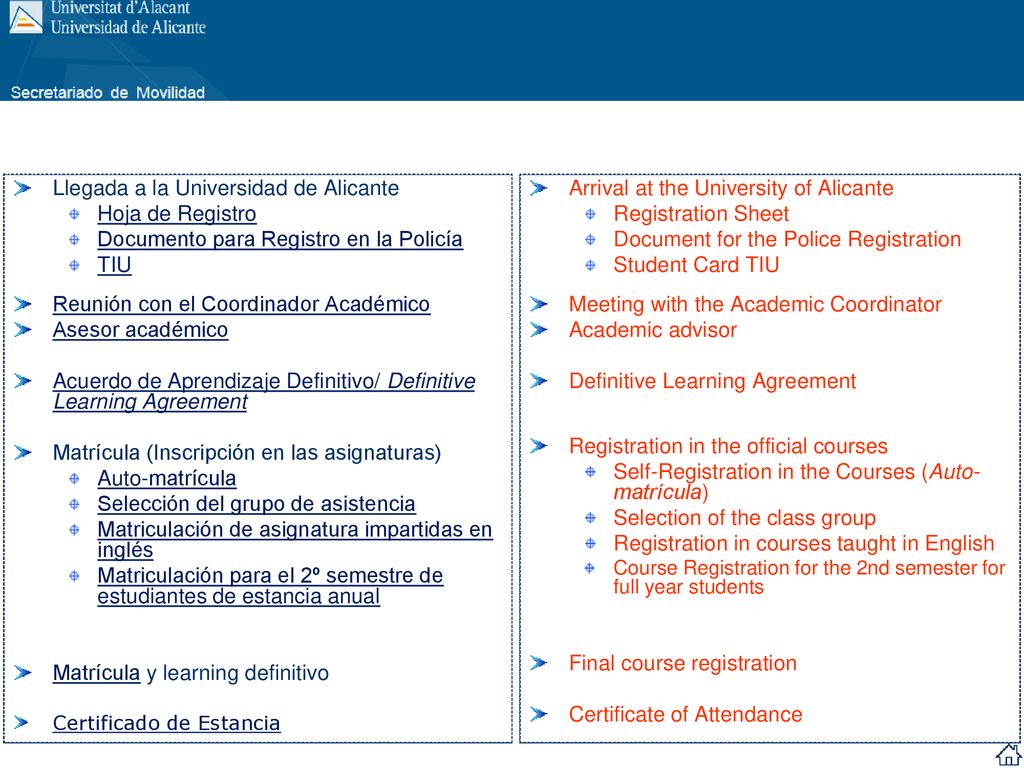Click 'Academic advisor' text
The width and height of the screenshot is (1024, 768).
[652, 330]
